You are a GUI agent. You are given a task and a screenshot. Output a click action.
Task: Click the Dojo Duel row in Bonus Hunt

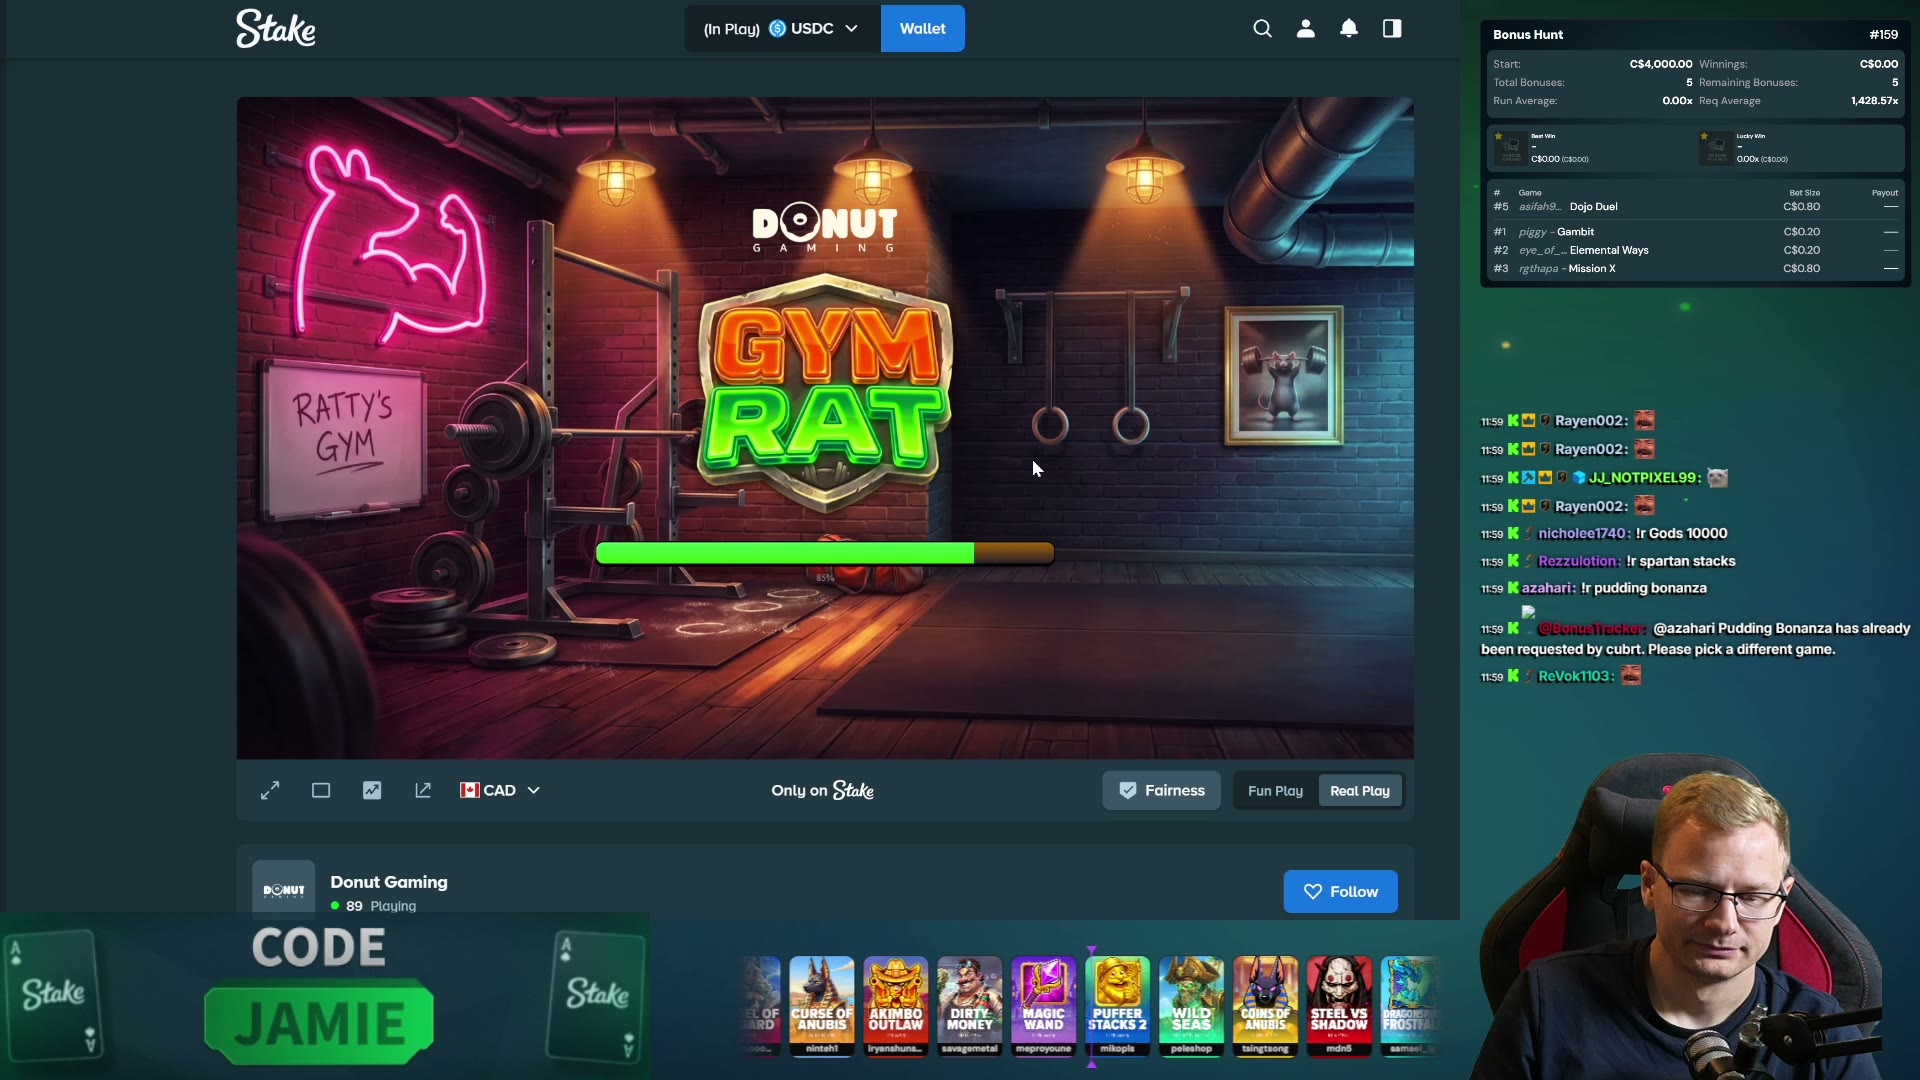(1695, 207)
